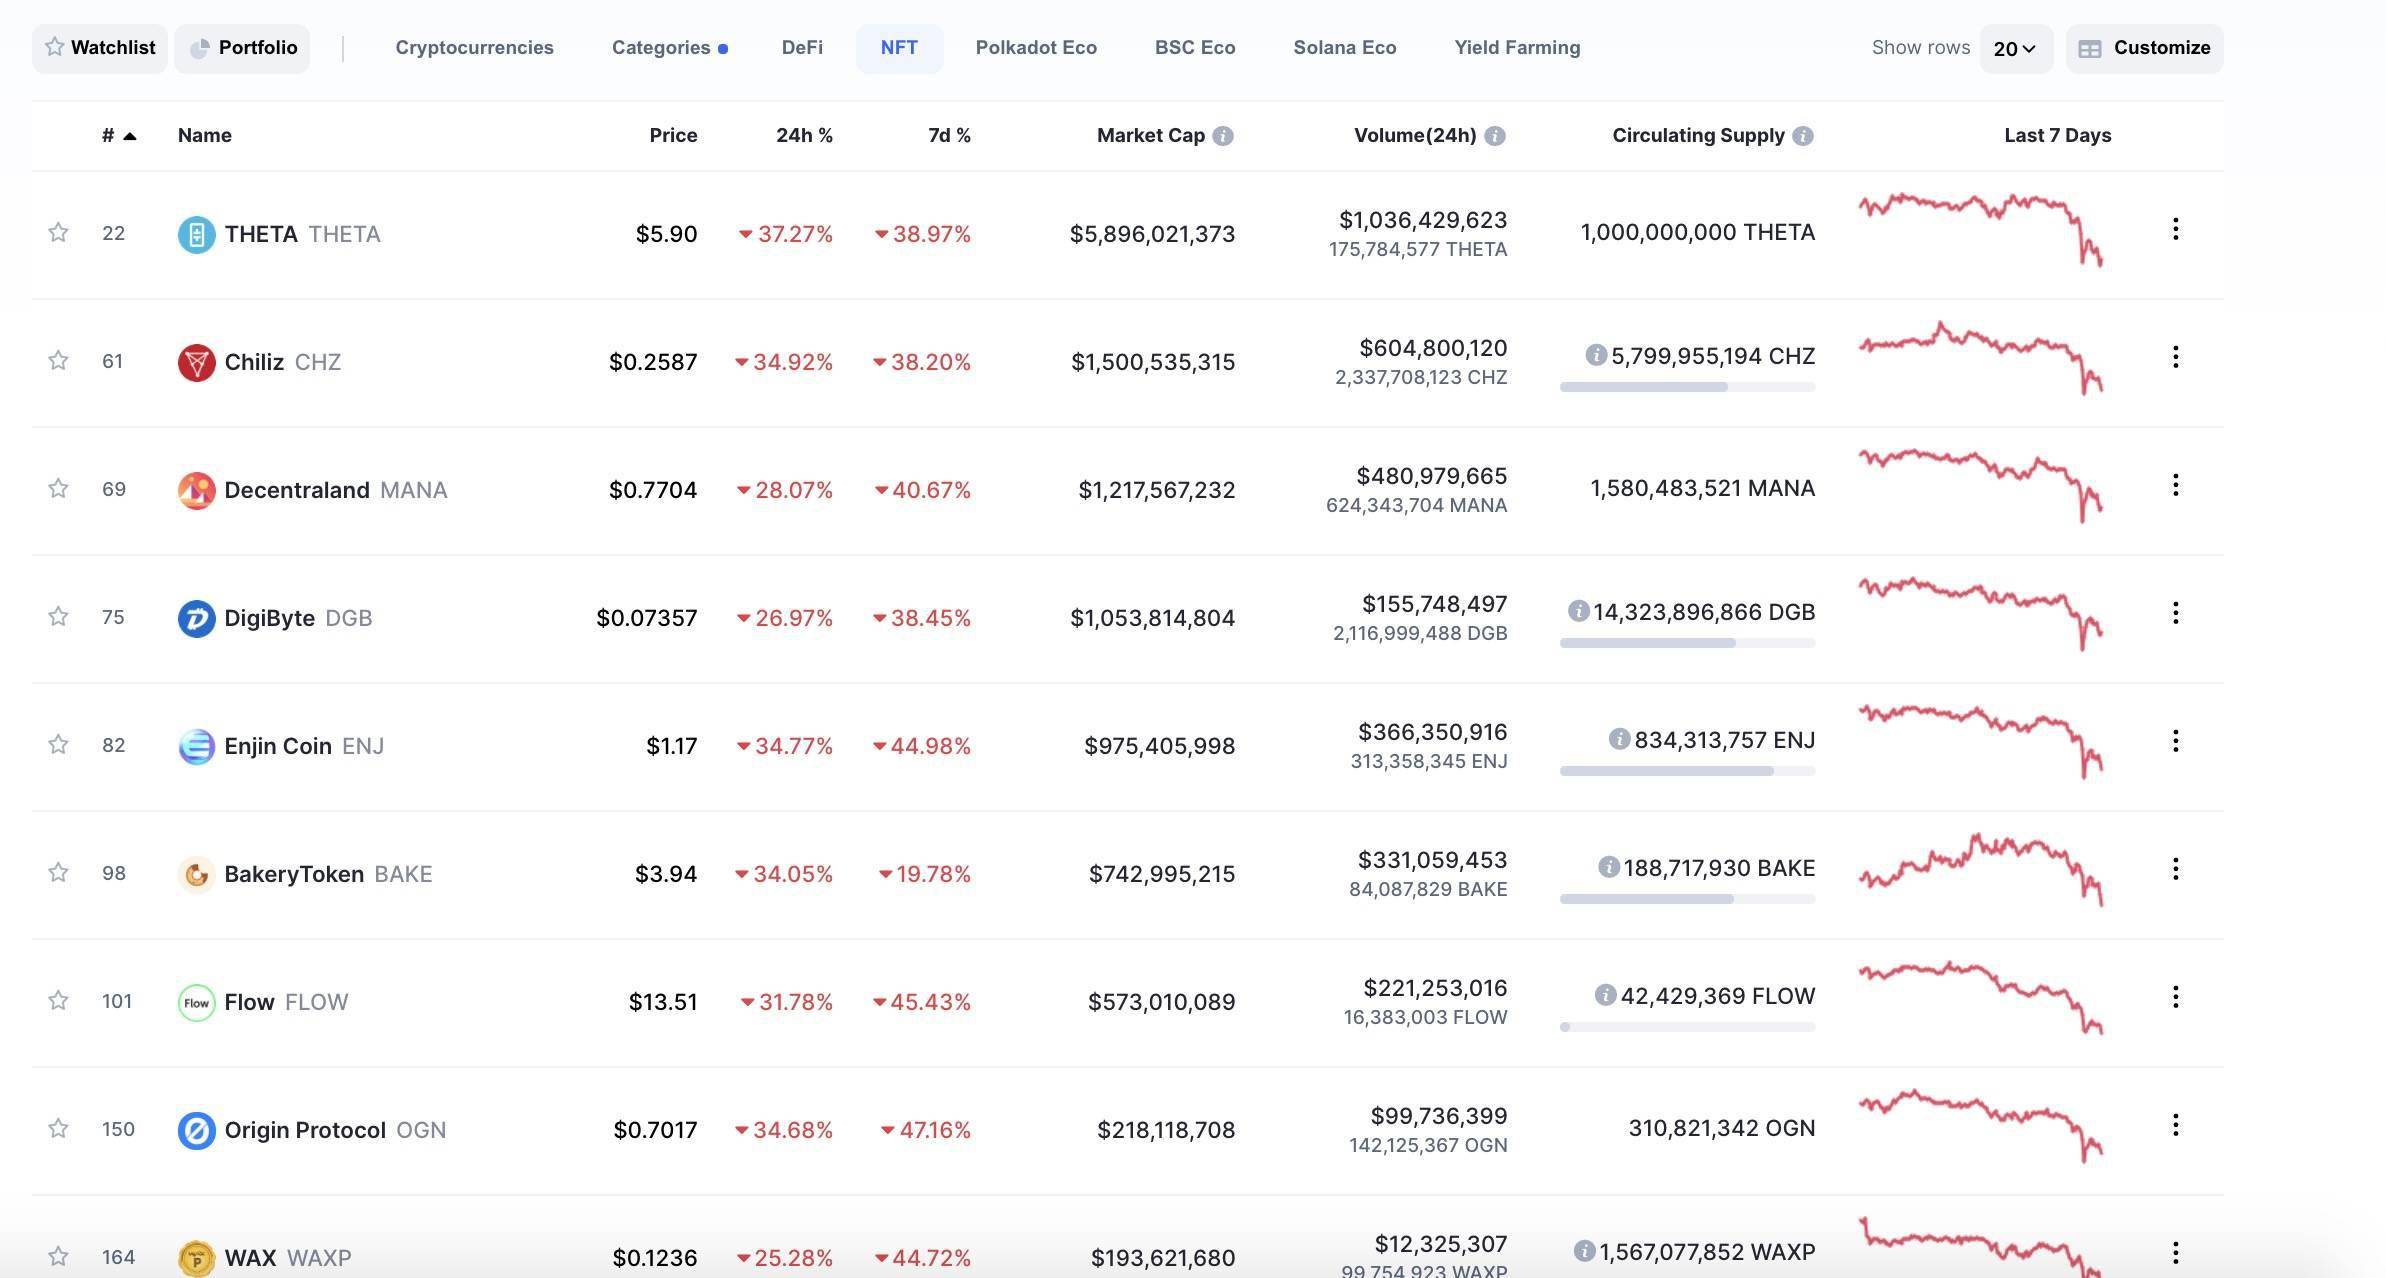Click the Circulating Supply header info icon
This screenshot has height=1278, width=2386.
point(1802,136)
